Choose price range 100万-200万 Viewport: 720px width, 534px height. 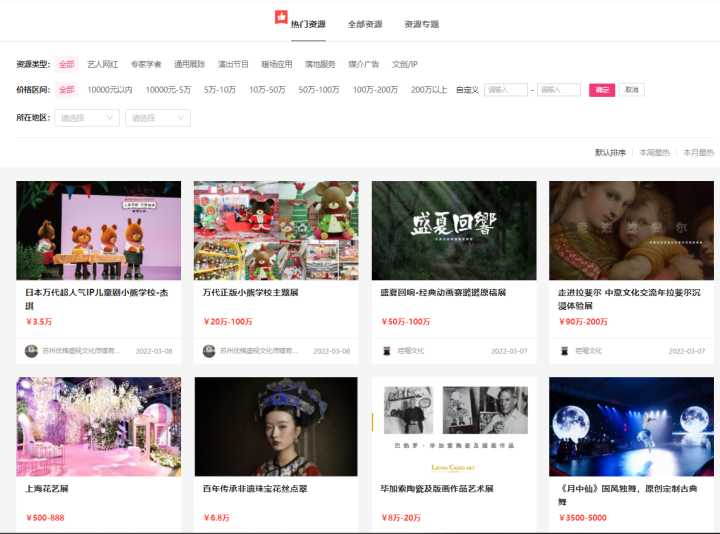[x=375, y=90]
